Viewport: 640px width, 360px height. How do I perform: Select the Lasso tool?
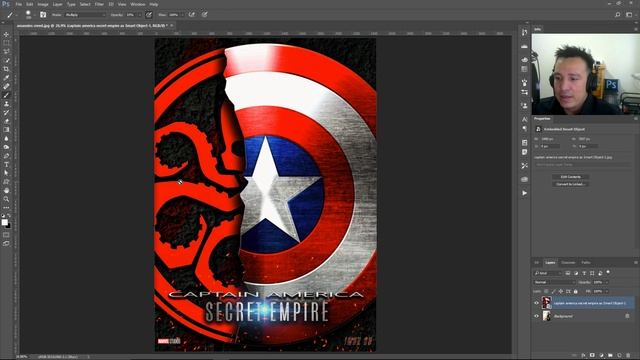tap(6, 51)
